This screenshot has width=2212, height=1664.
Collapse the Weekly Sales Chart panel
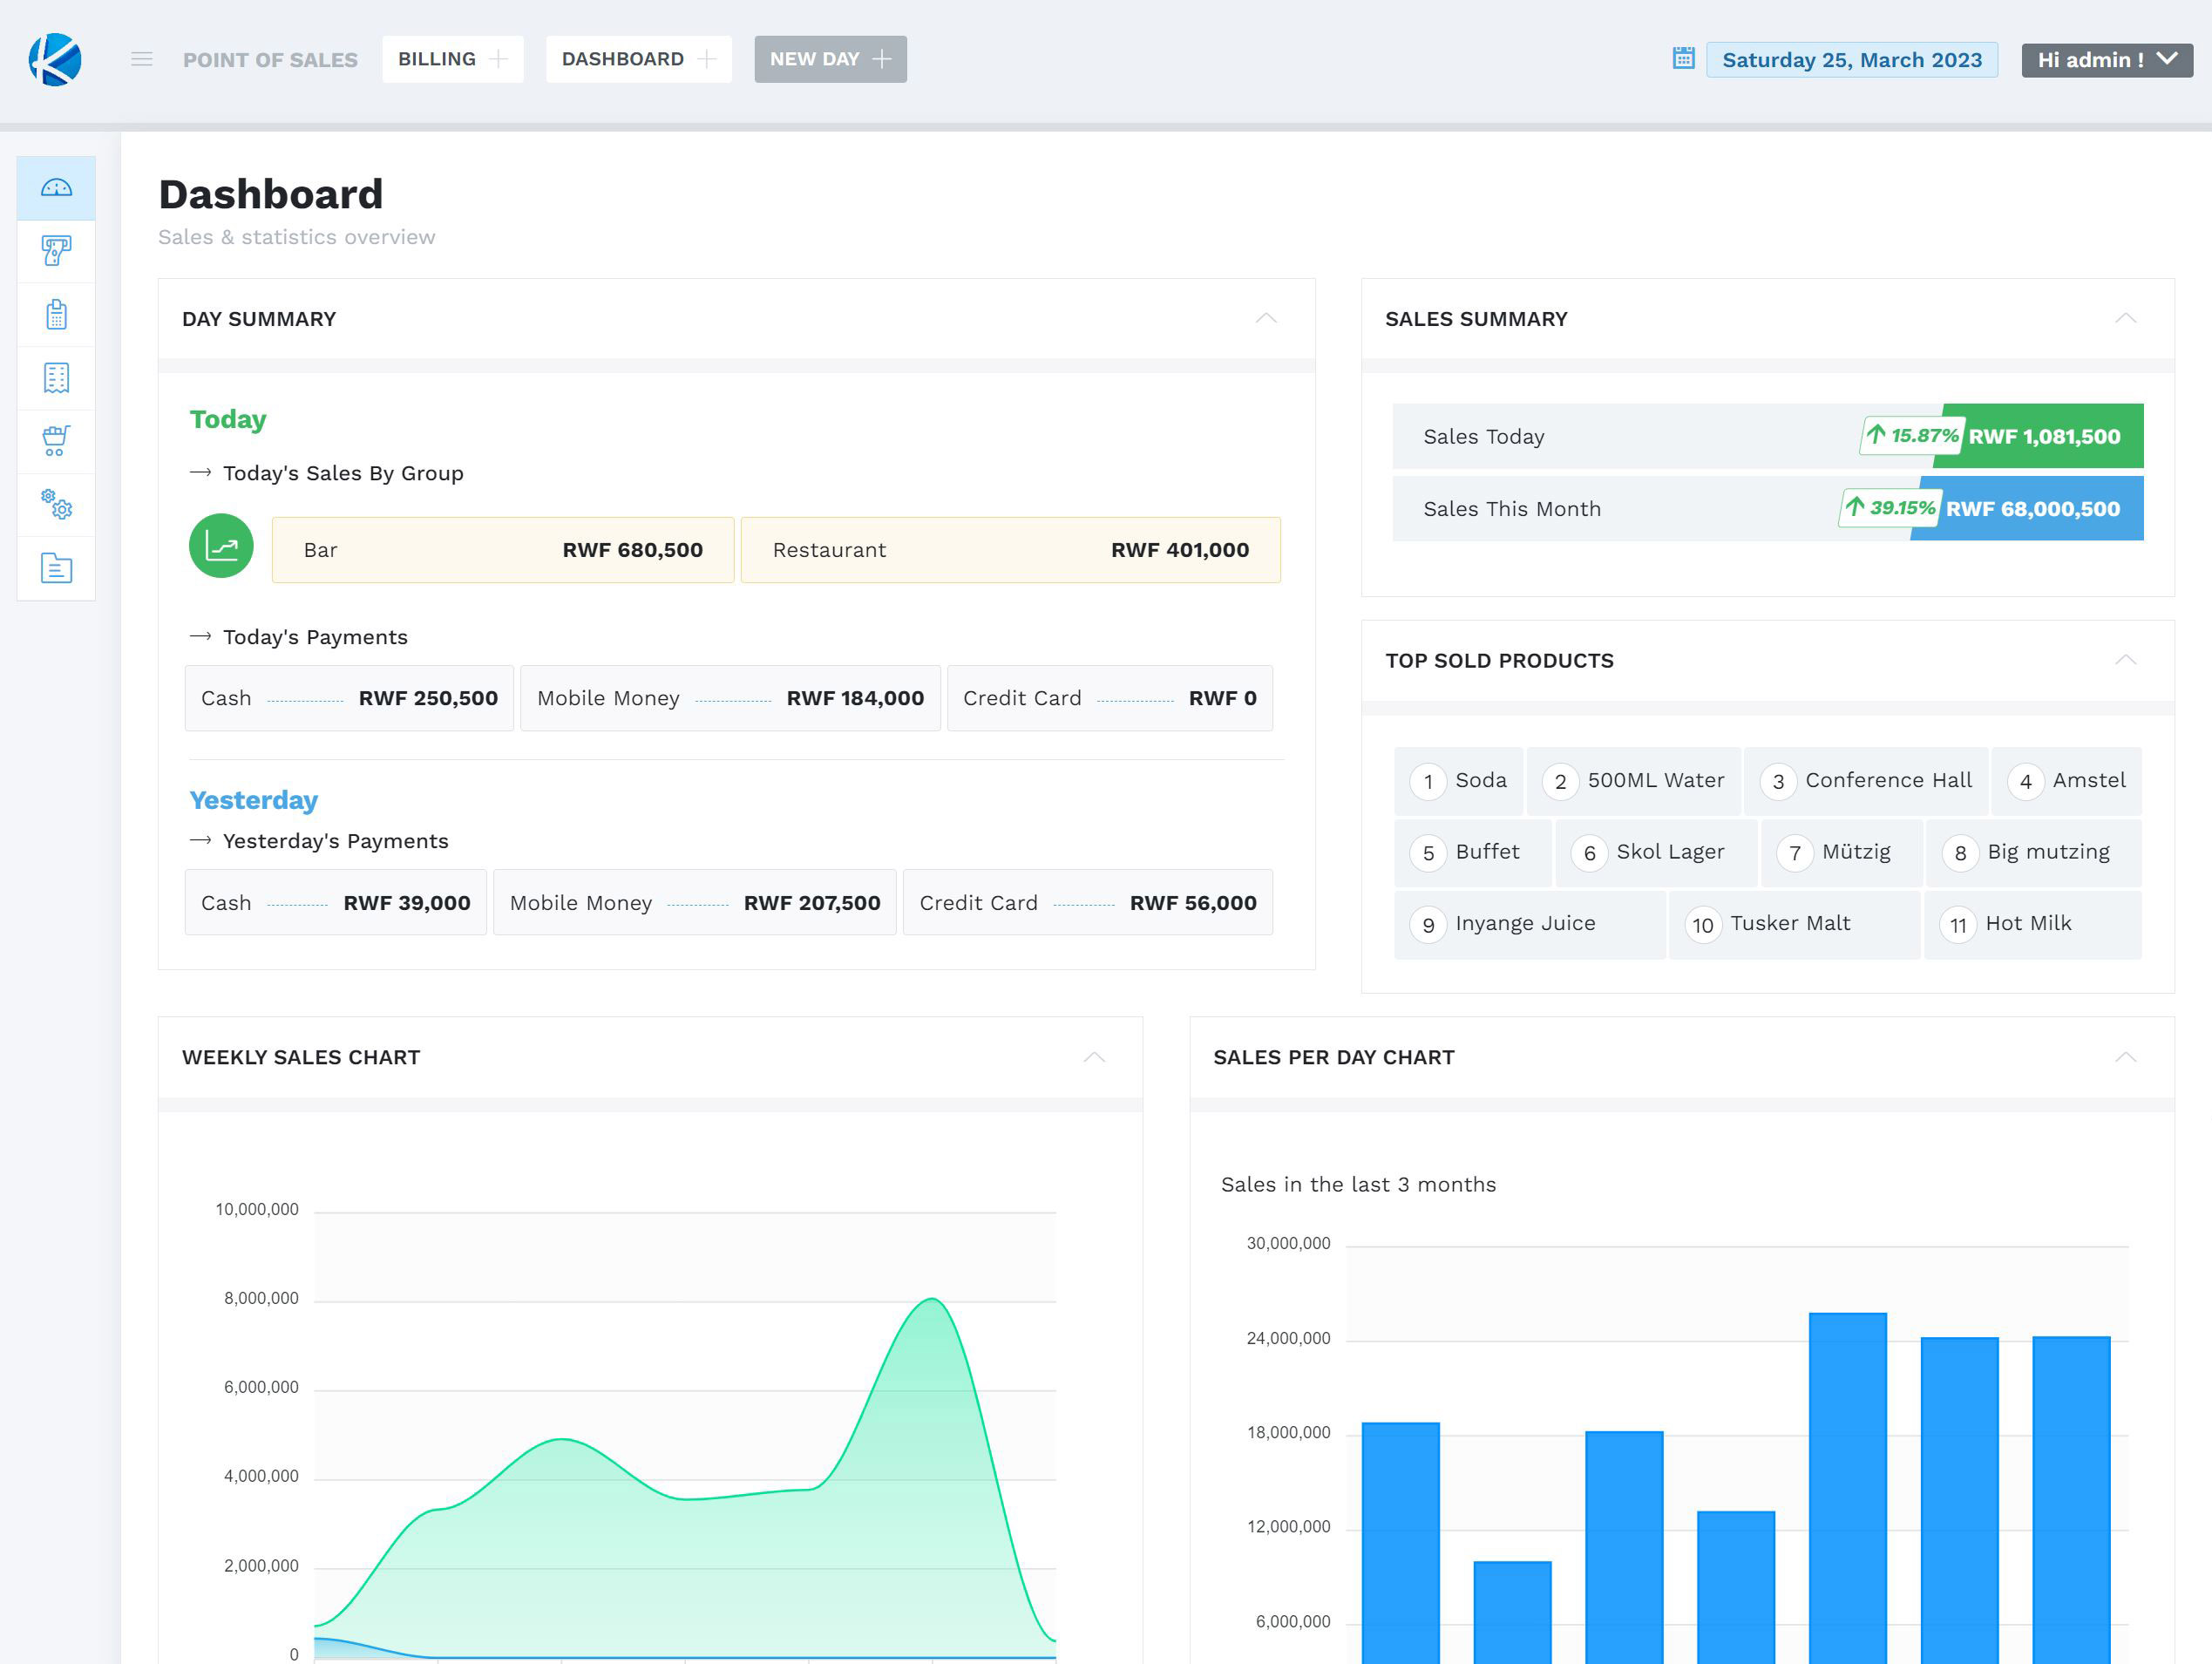click(1094, 1056)
